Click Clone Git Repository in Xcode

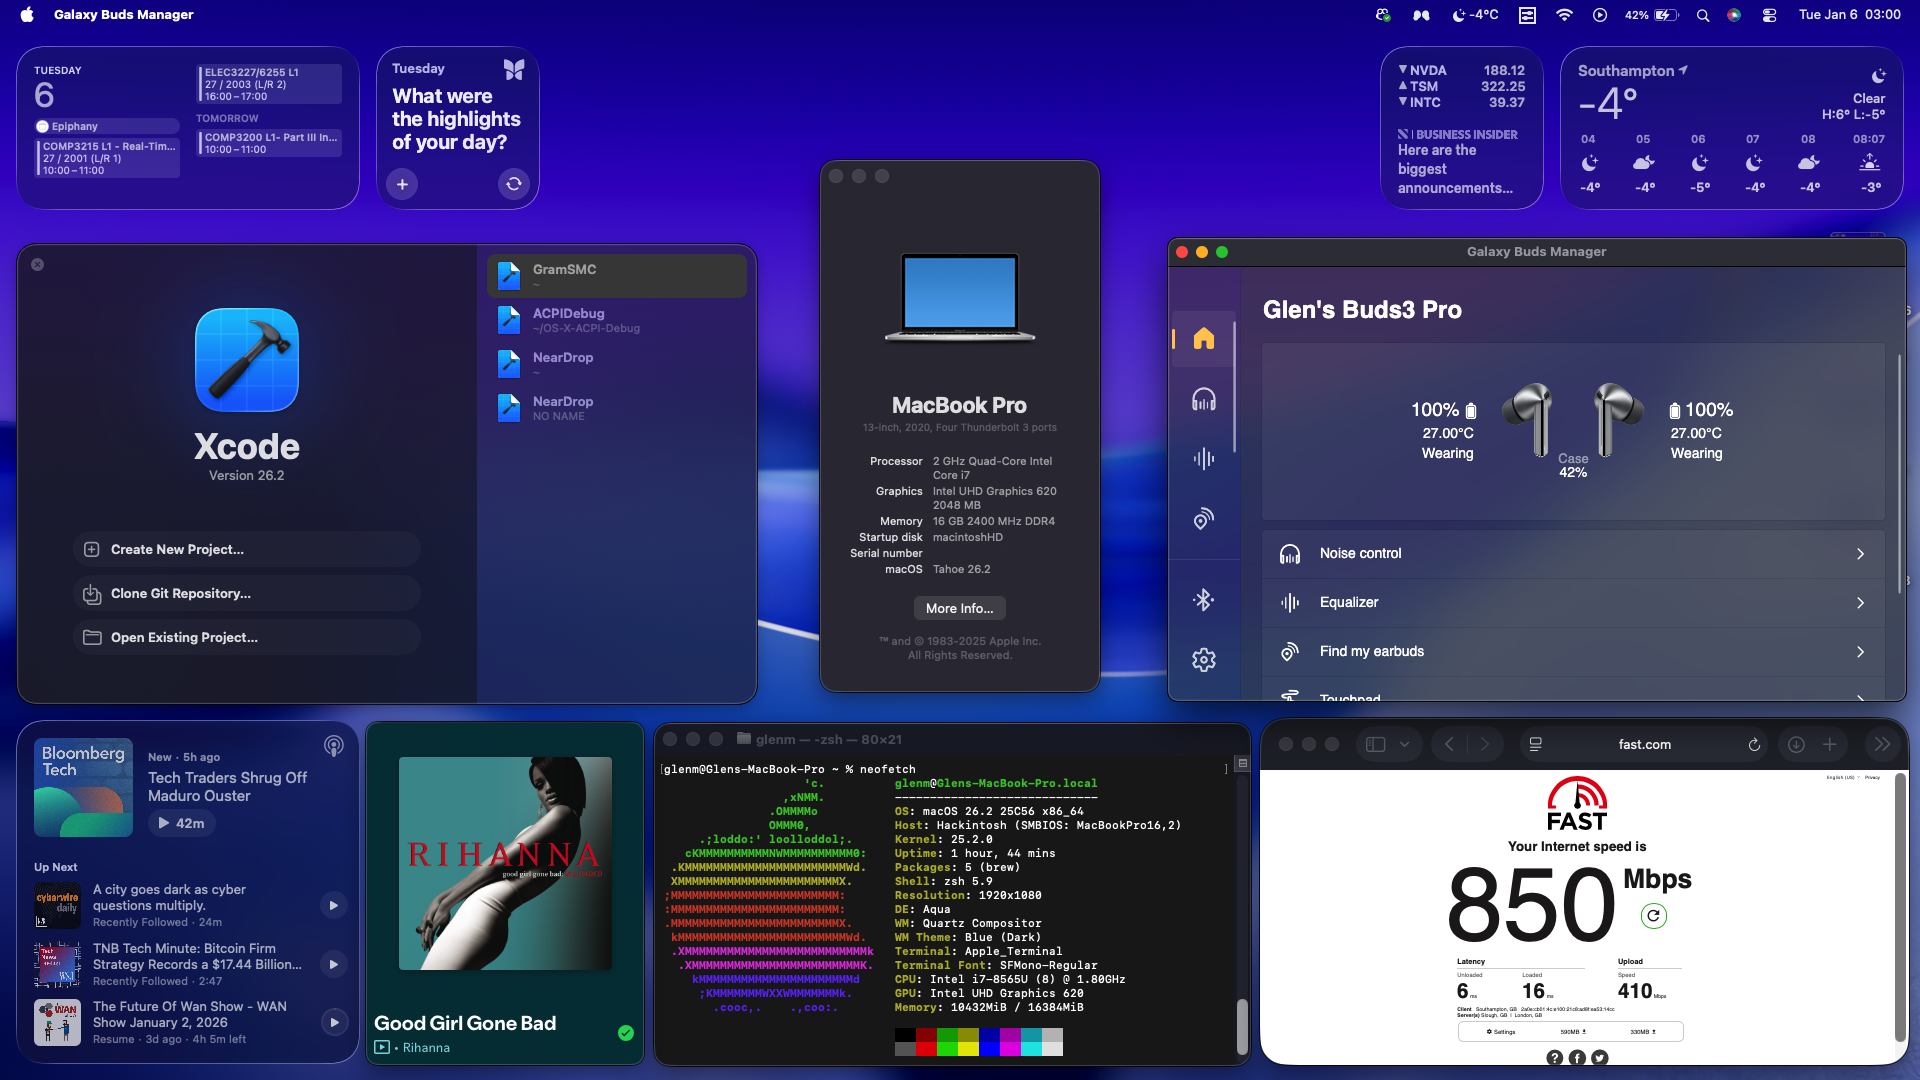(x=246, y=593)
